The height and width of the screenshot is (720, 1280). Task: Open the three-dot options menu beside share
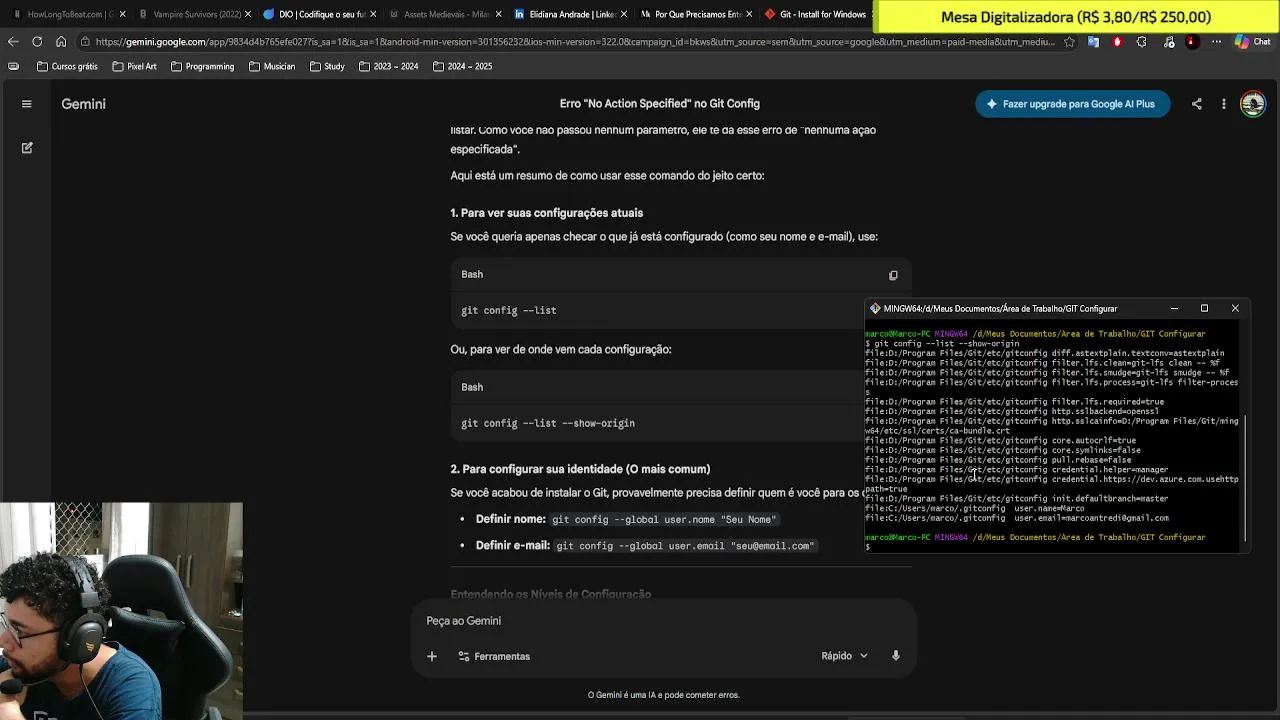[x=1223, y=104]
